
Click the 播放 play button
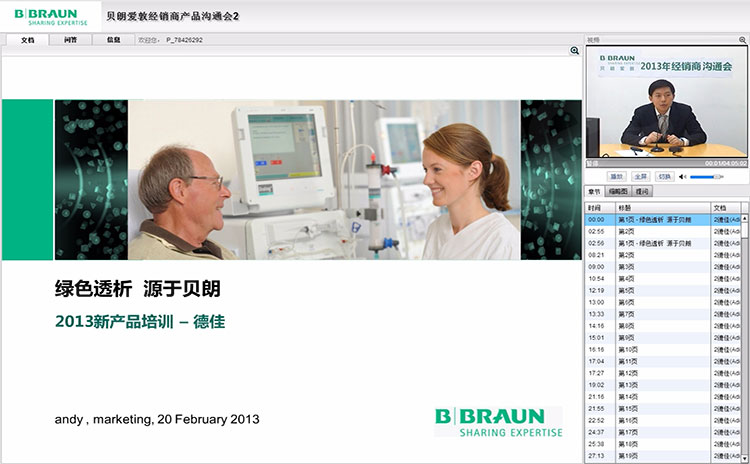[617, 177]
